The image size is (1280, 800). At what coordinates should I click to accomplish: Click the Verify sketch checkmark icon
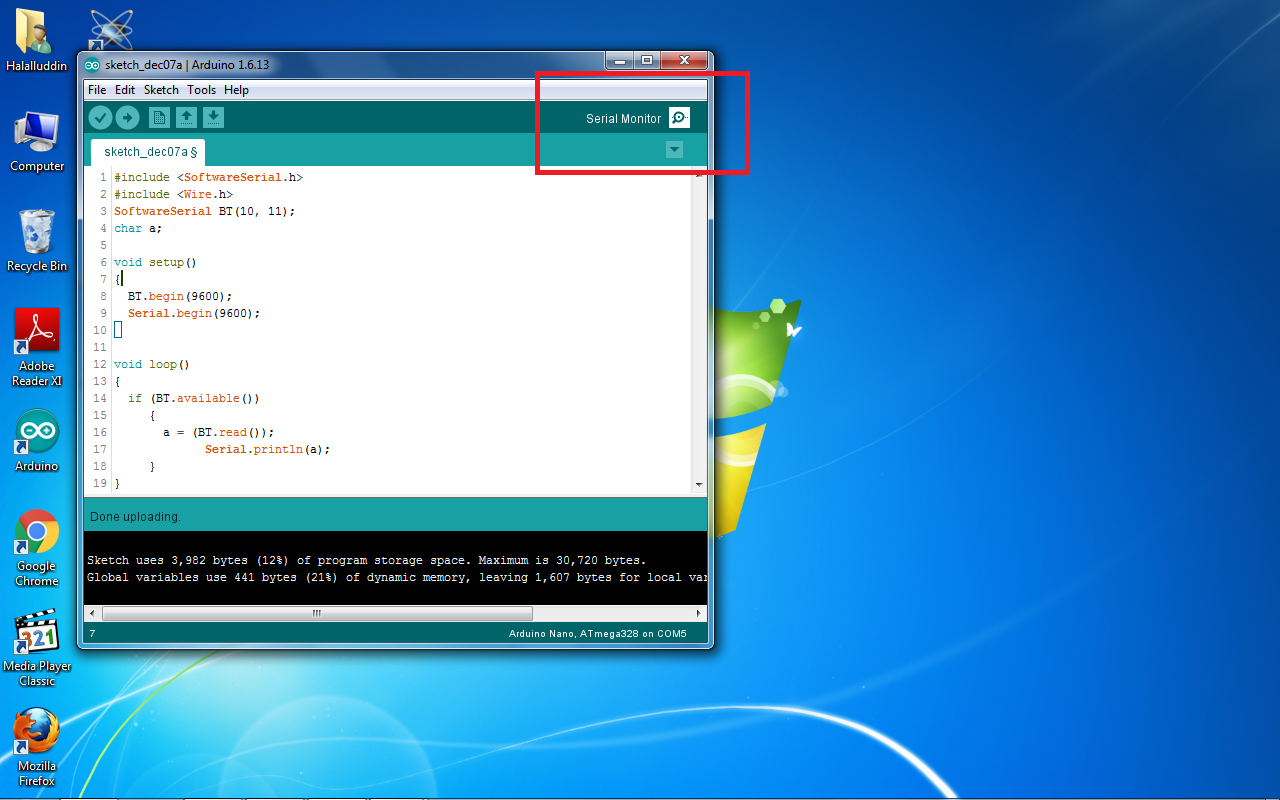[100, 117]
